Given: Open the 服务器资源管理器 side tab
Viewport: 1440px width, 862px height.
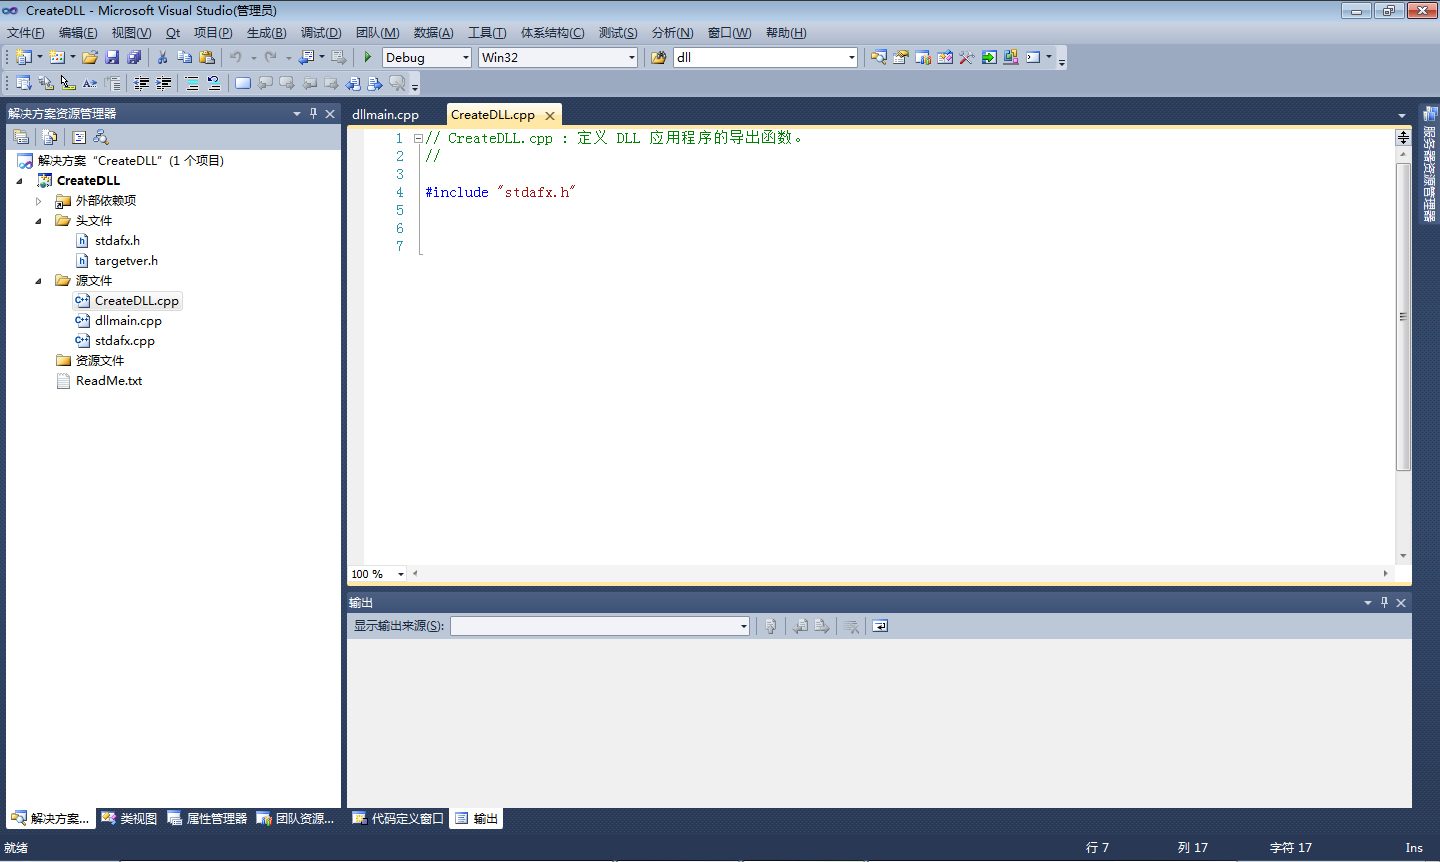Looking at the screenshot, I should [x=1429, y=164].
